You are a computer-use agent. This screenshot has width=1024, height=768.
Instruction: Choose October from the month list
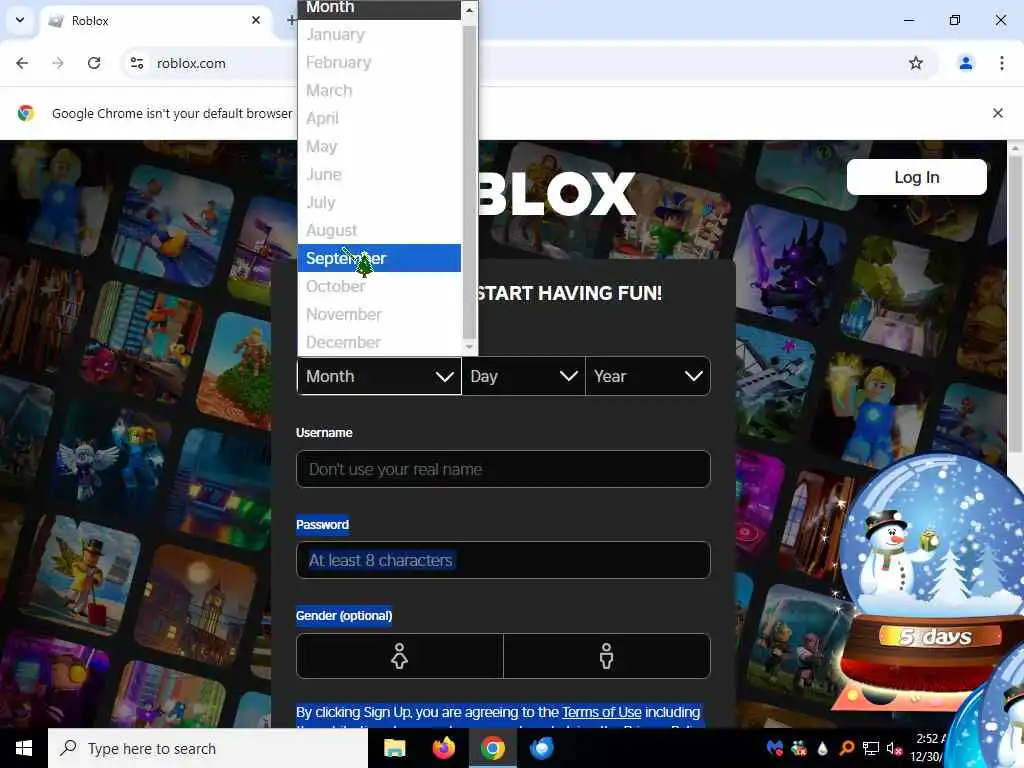pos(379,286)
